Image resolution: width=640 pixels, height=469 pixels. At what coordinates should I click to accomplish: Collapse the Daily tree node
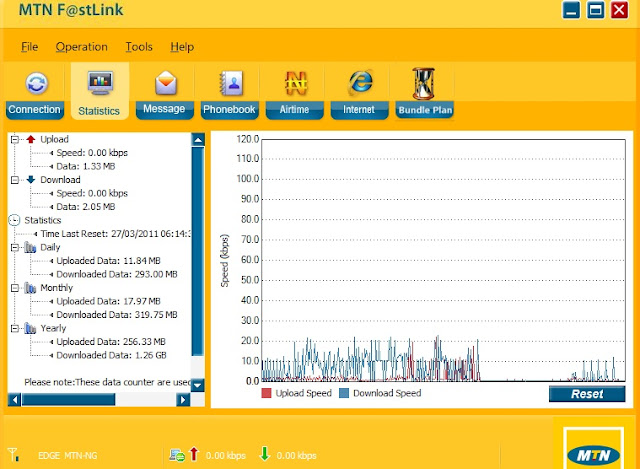pyautogui.click(x=15, y=247)
